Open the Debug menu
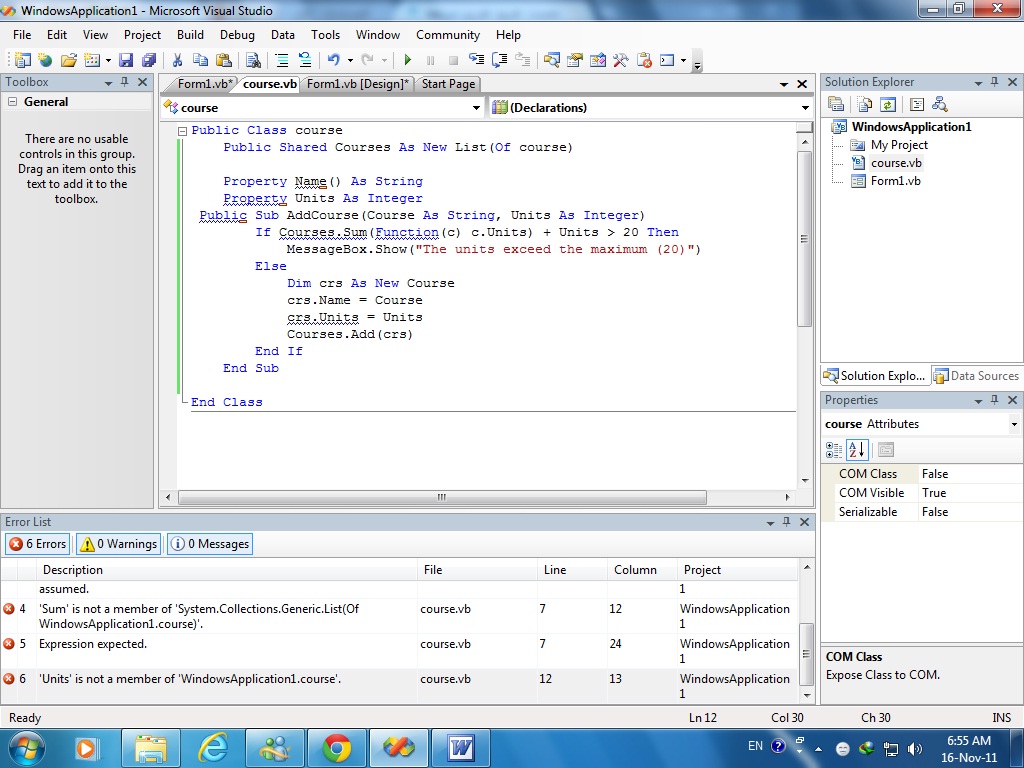Viewport: 1024px width, 768px height. [237, 35]
